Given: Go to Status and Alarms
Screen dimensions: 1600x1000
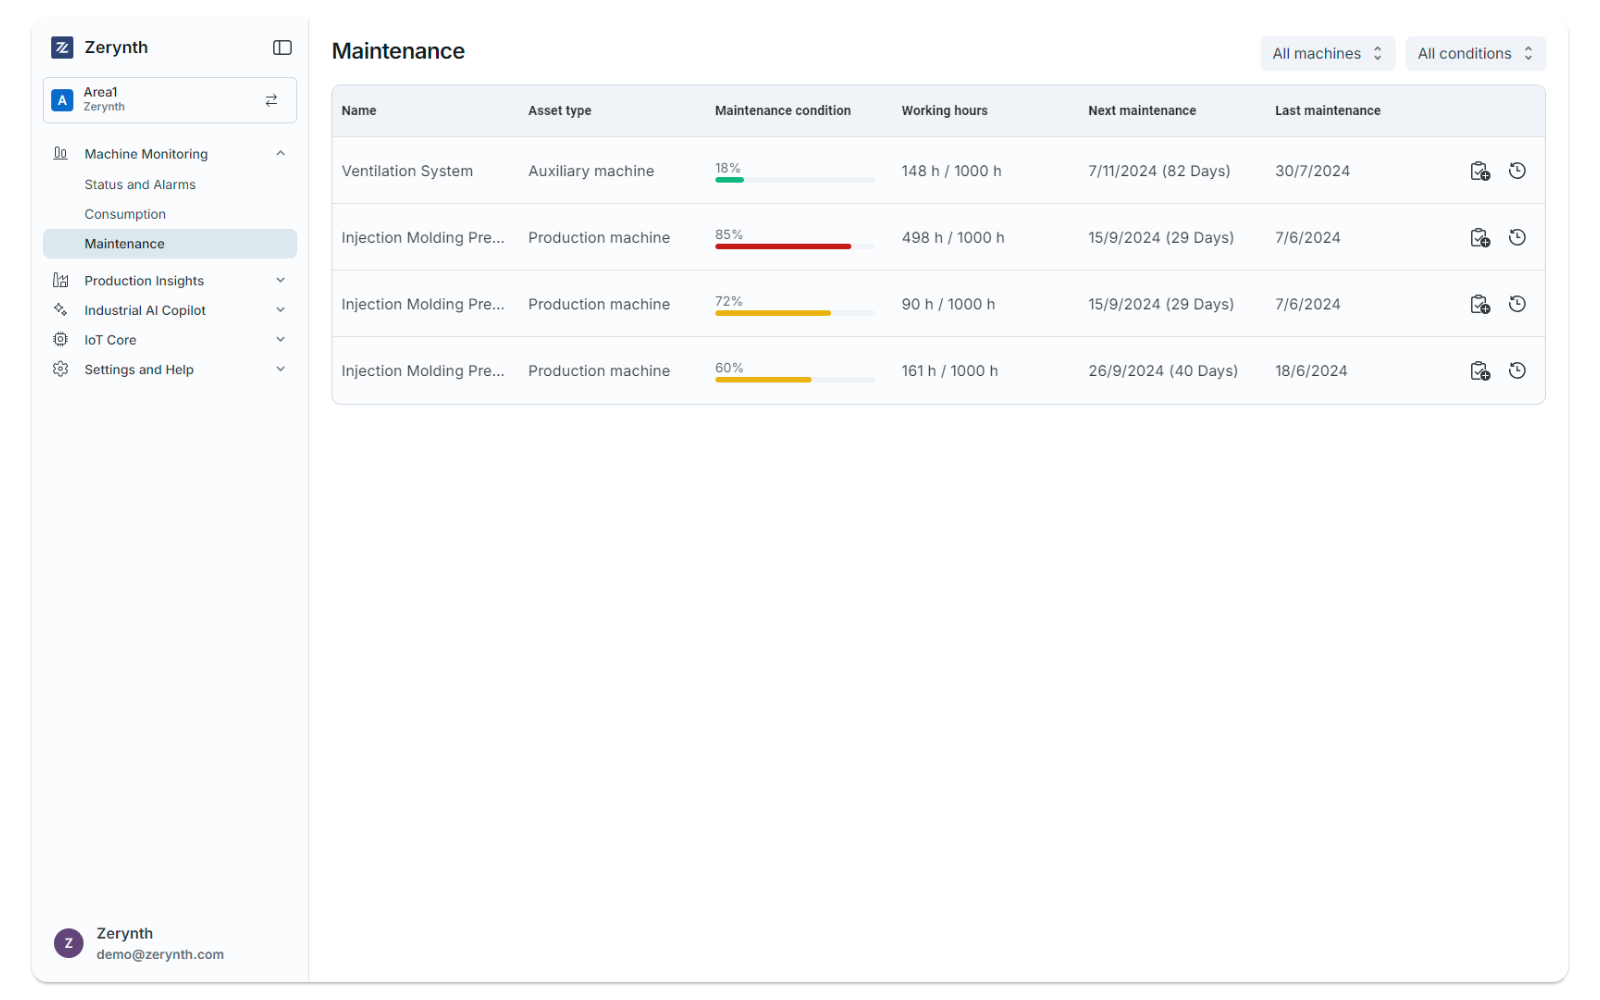Looking at the screenshot, I should tap(140, 185).
